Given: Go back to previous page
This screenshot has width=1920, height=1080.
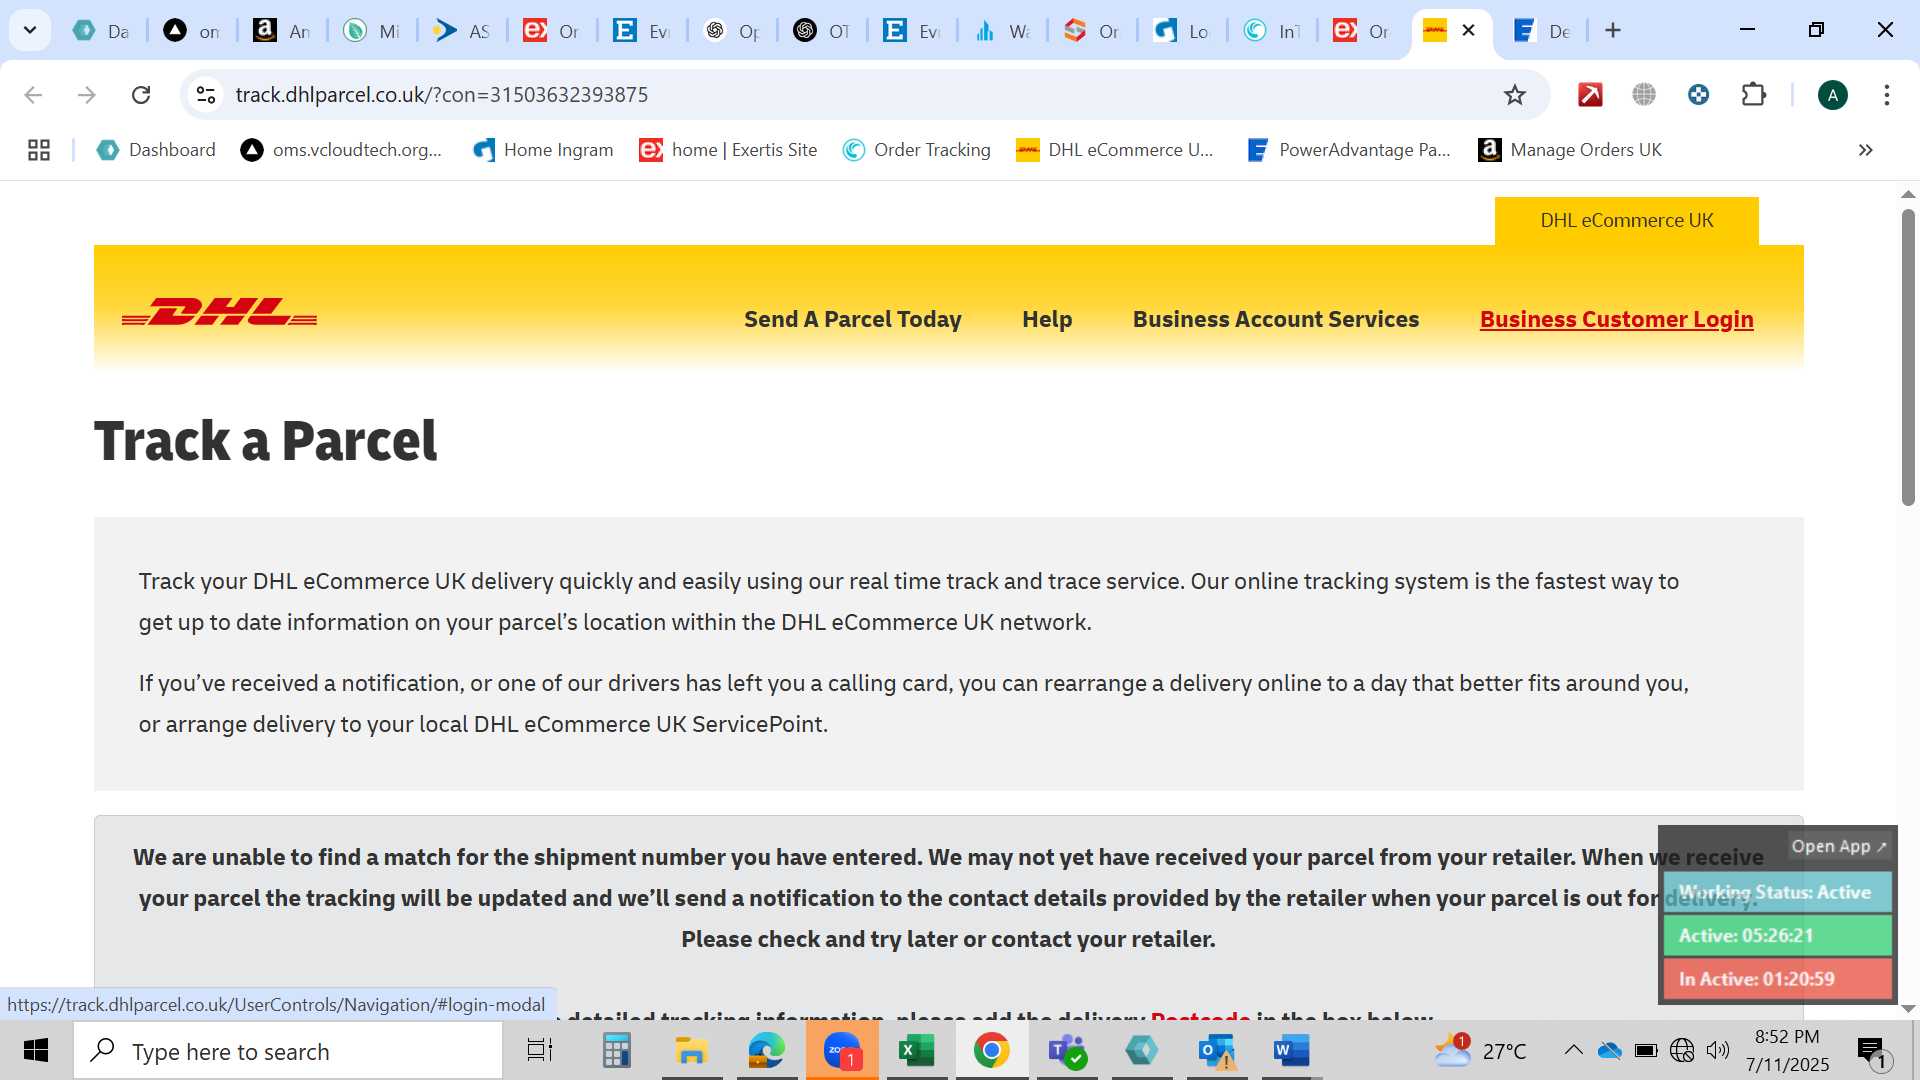Looking at the screenshot, I should [x=33, y=95].
